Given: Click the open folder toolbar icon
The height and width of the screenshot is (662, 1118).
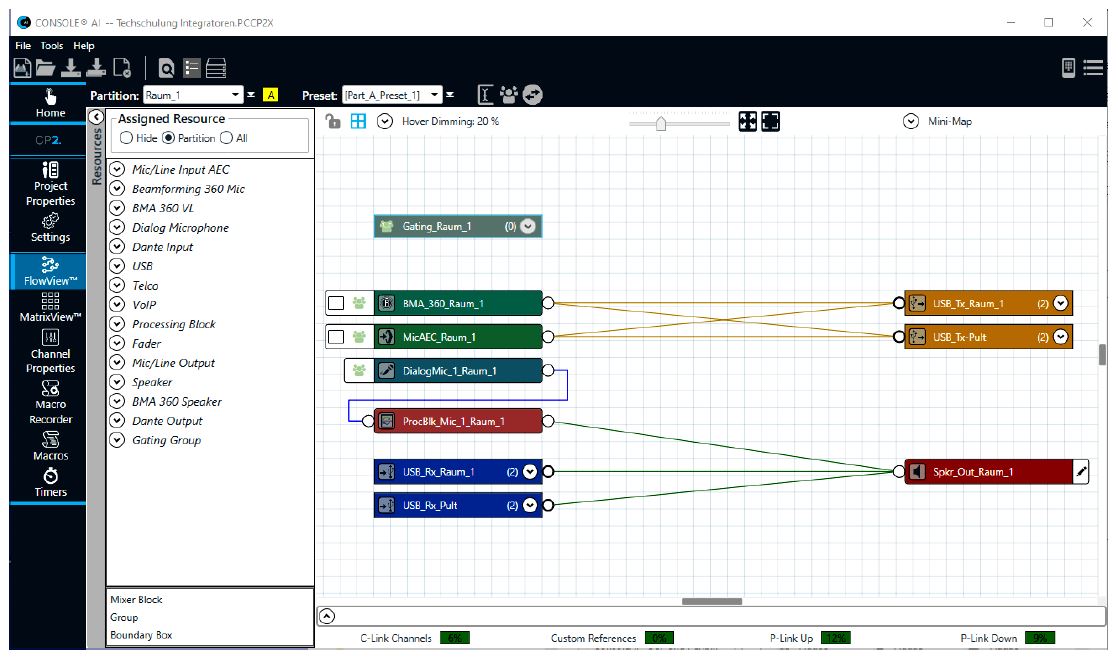Looking at the screenshot, I should pyautogui.click(x=46, y=68).
